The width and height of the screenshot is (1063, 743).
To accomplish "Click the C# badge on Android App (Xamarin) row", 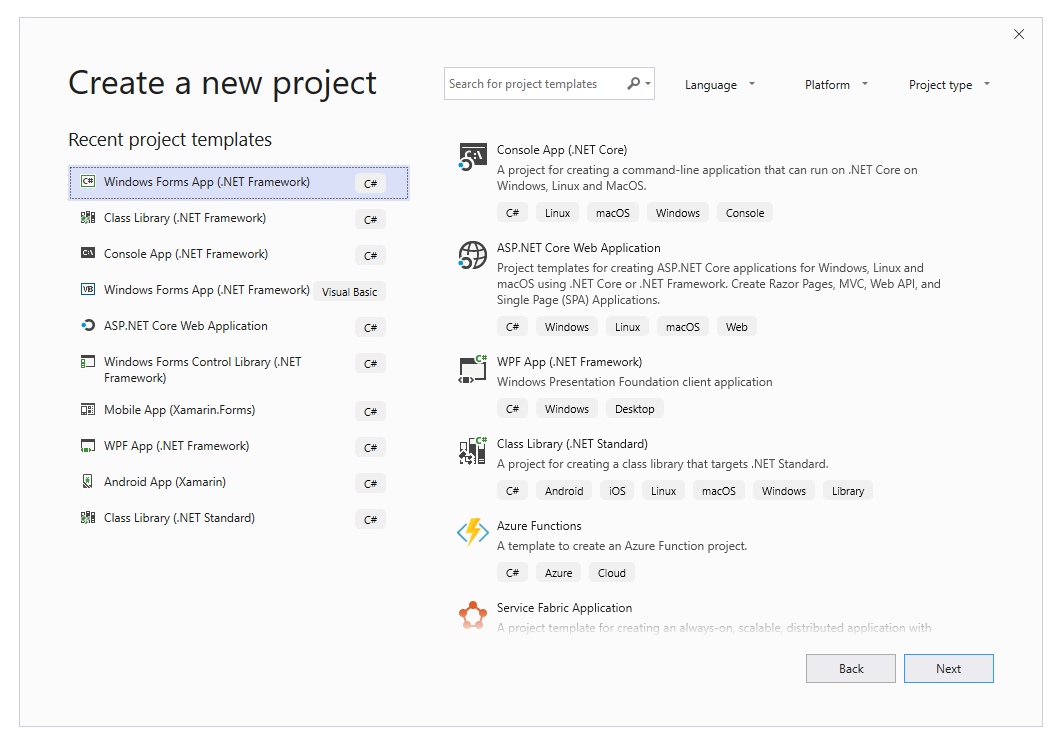I will pos(370,483).
